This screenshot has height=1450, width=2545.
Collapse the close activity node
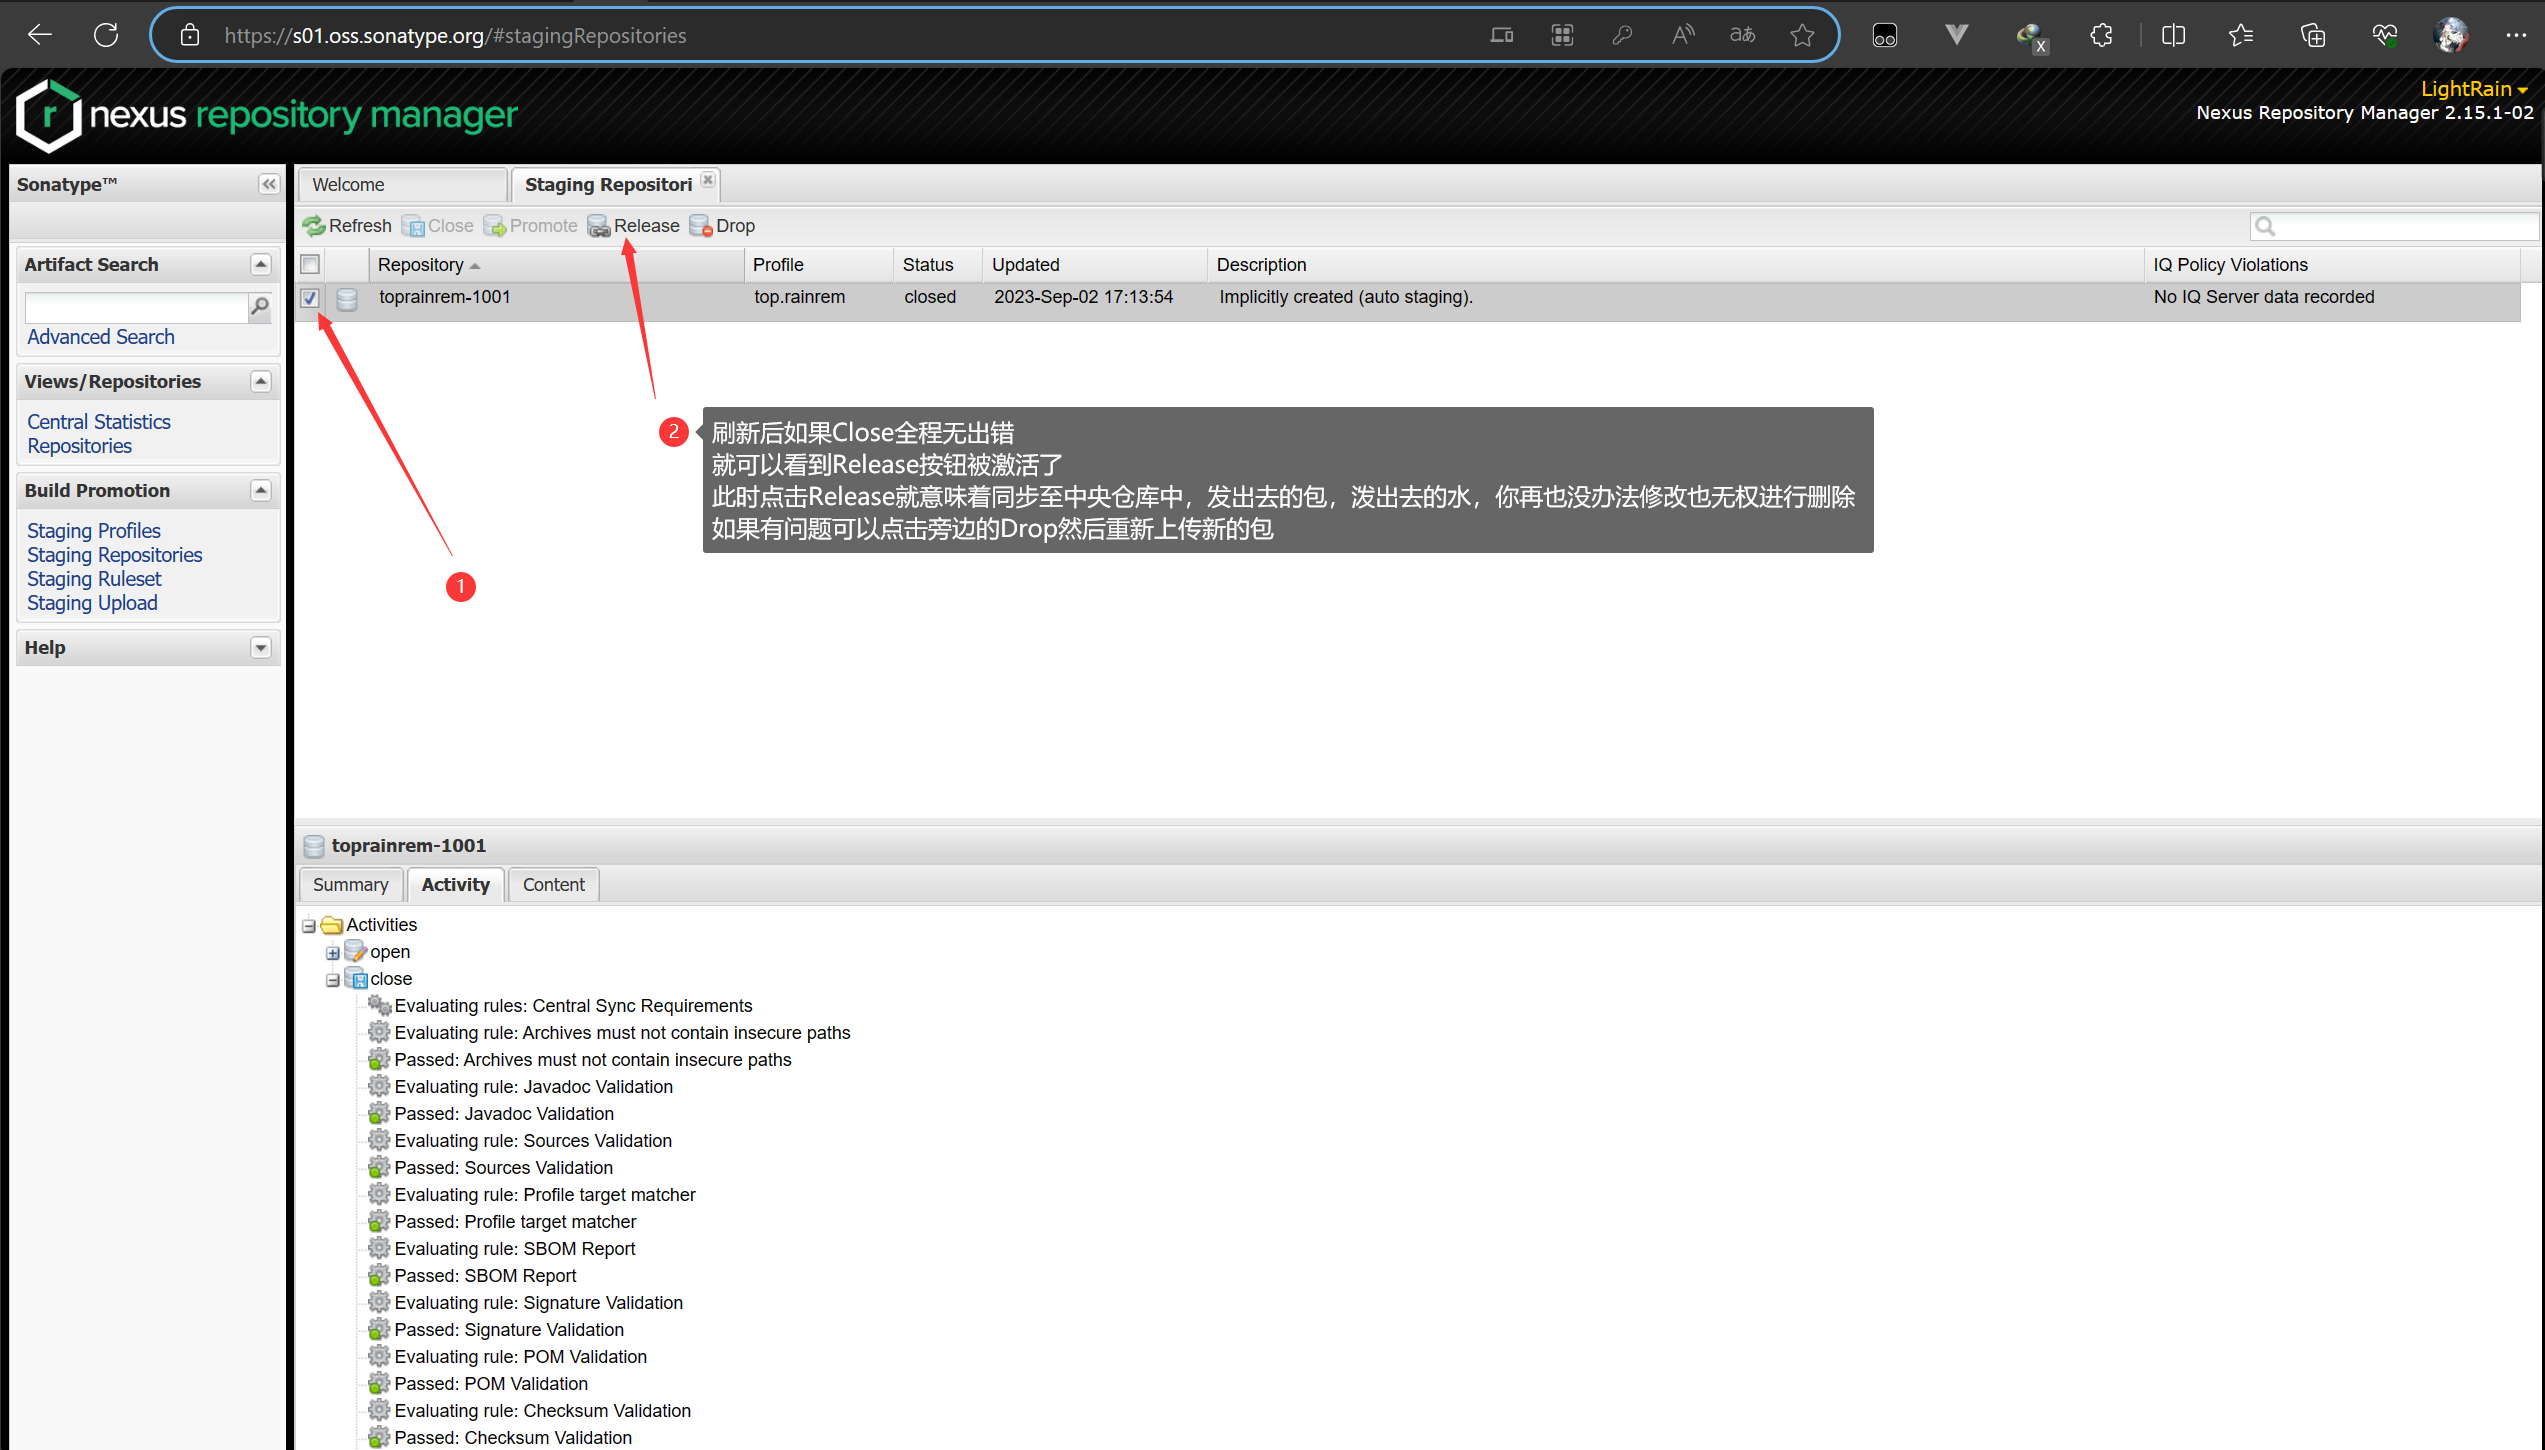(x=333, y=980)
